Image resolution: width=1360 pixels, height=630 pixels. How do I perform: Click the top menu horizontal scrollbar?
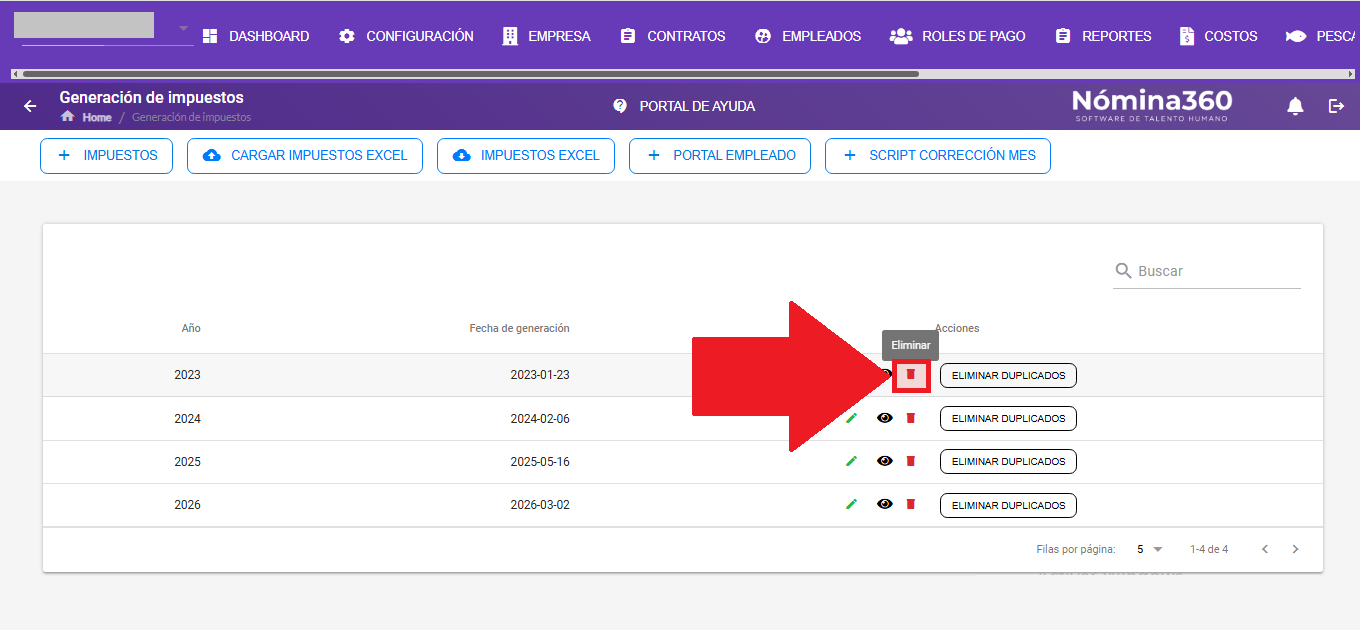click(470, 74)
